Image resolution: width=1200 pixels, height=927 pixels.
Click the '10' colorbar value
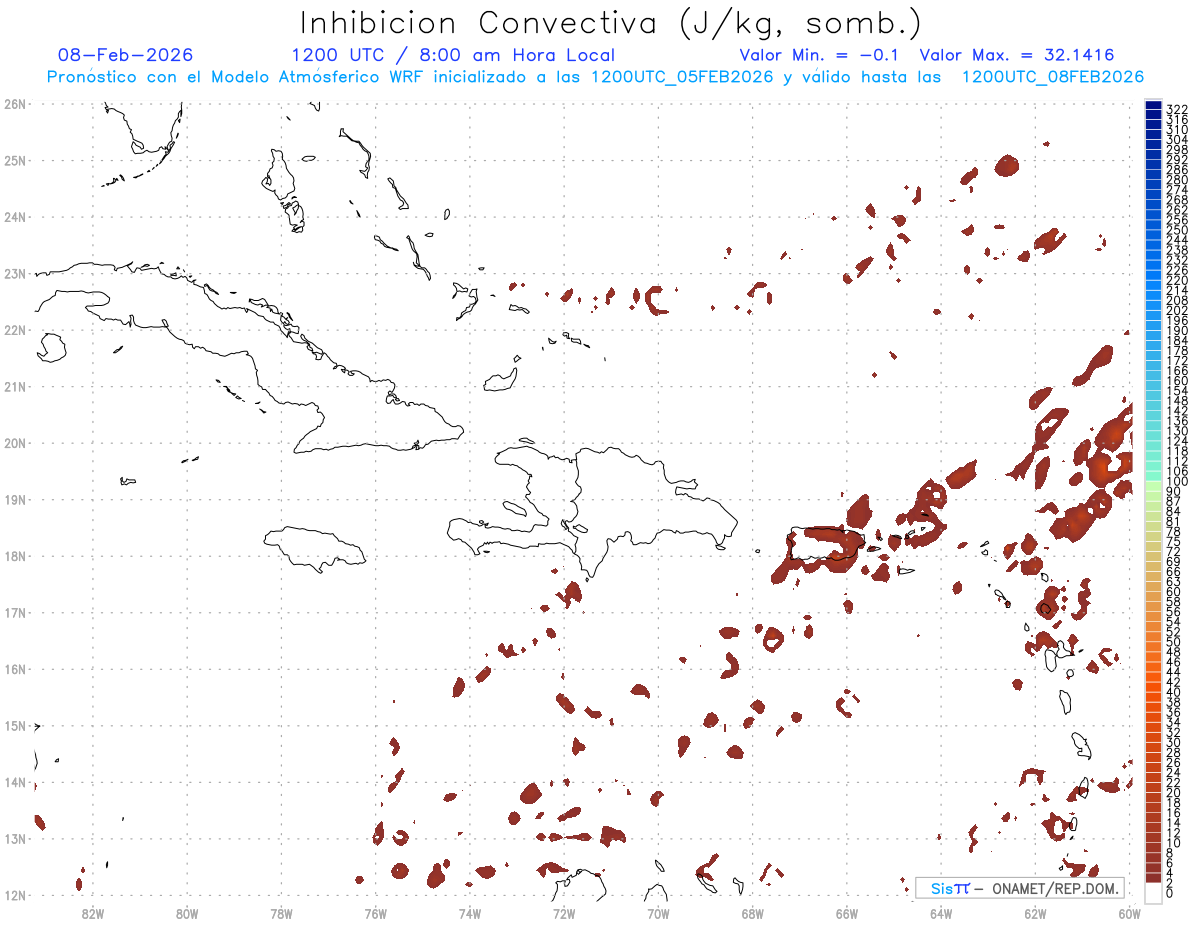(x=1174, y=843)
